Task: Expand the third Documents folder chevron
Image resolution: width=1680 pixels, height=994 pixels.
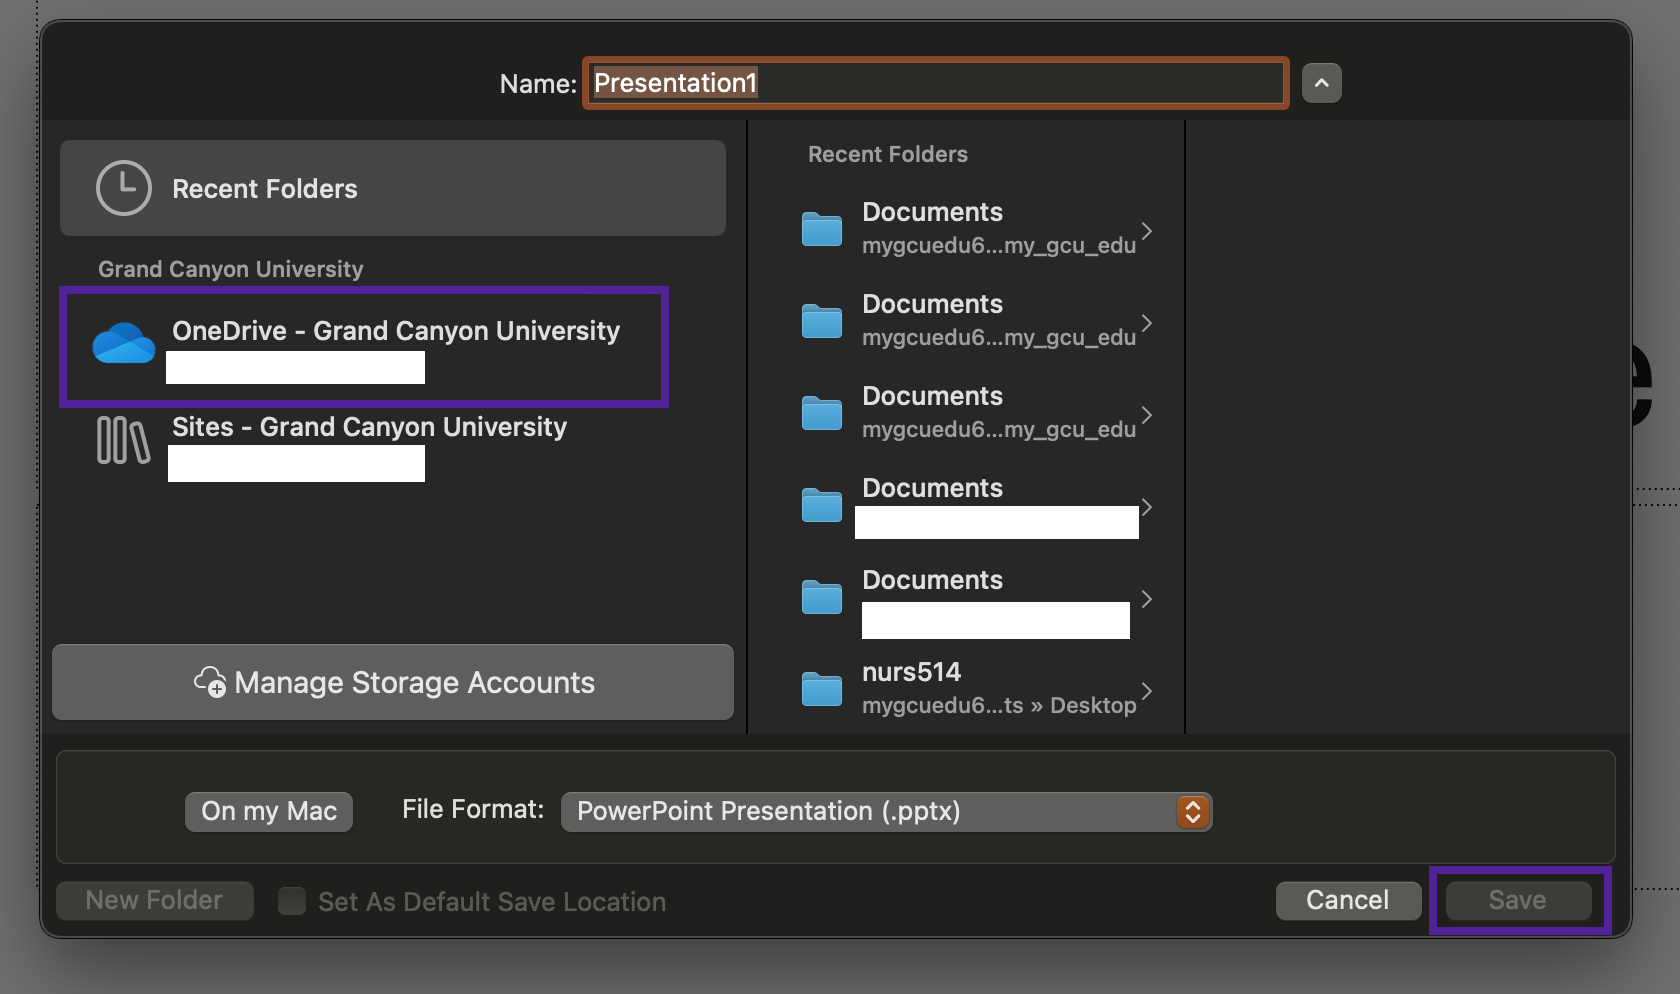Action: point(1147,415)
